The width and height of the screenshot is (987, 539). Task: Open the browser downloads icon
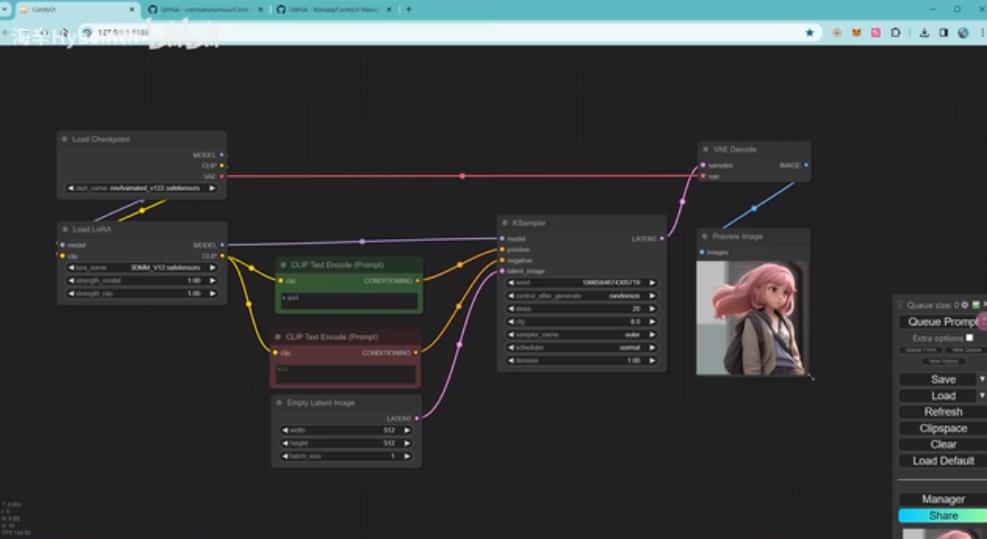[924, 32]
